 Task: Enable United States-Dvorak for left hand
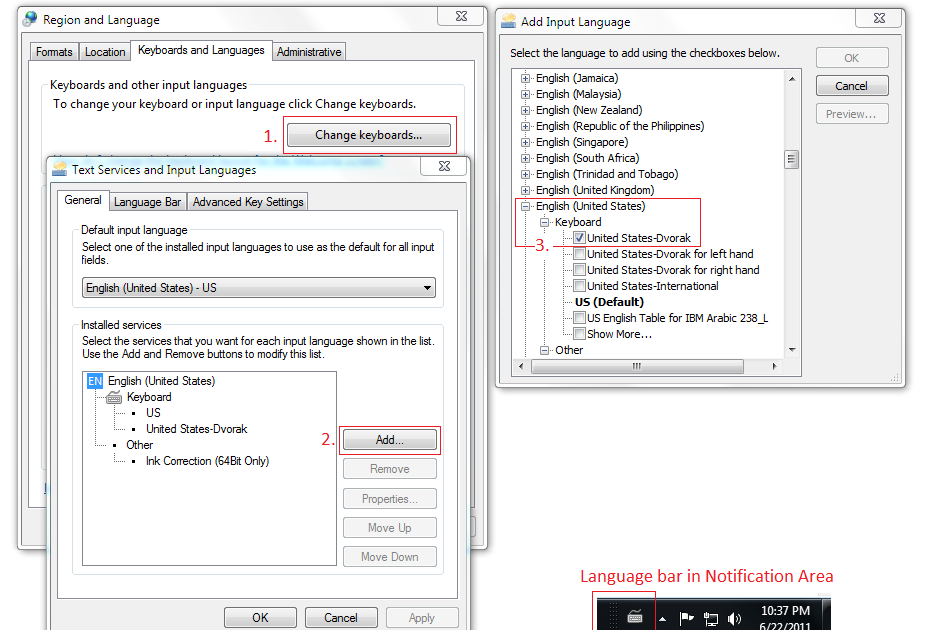tap(579, 253)
